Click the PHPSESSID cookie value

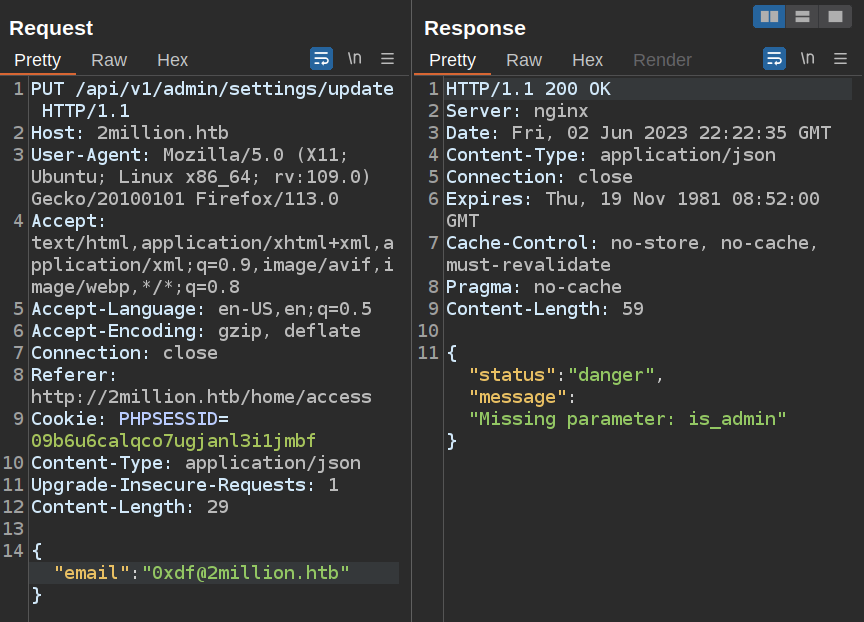point(173,441)
